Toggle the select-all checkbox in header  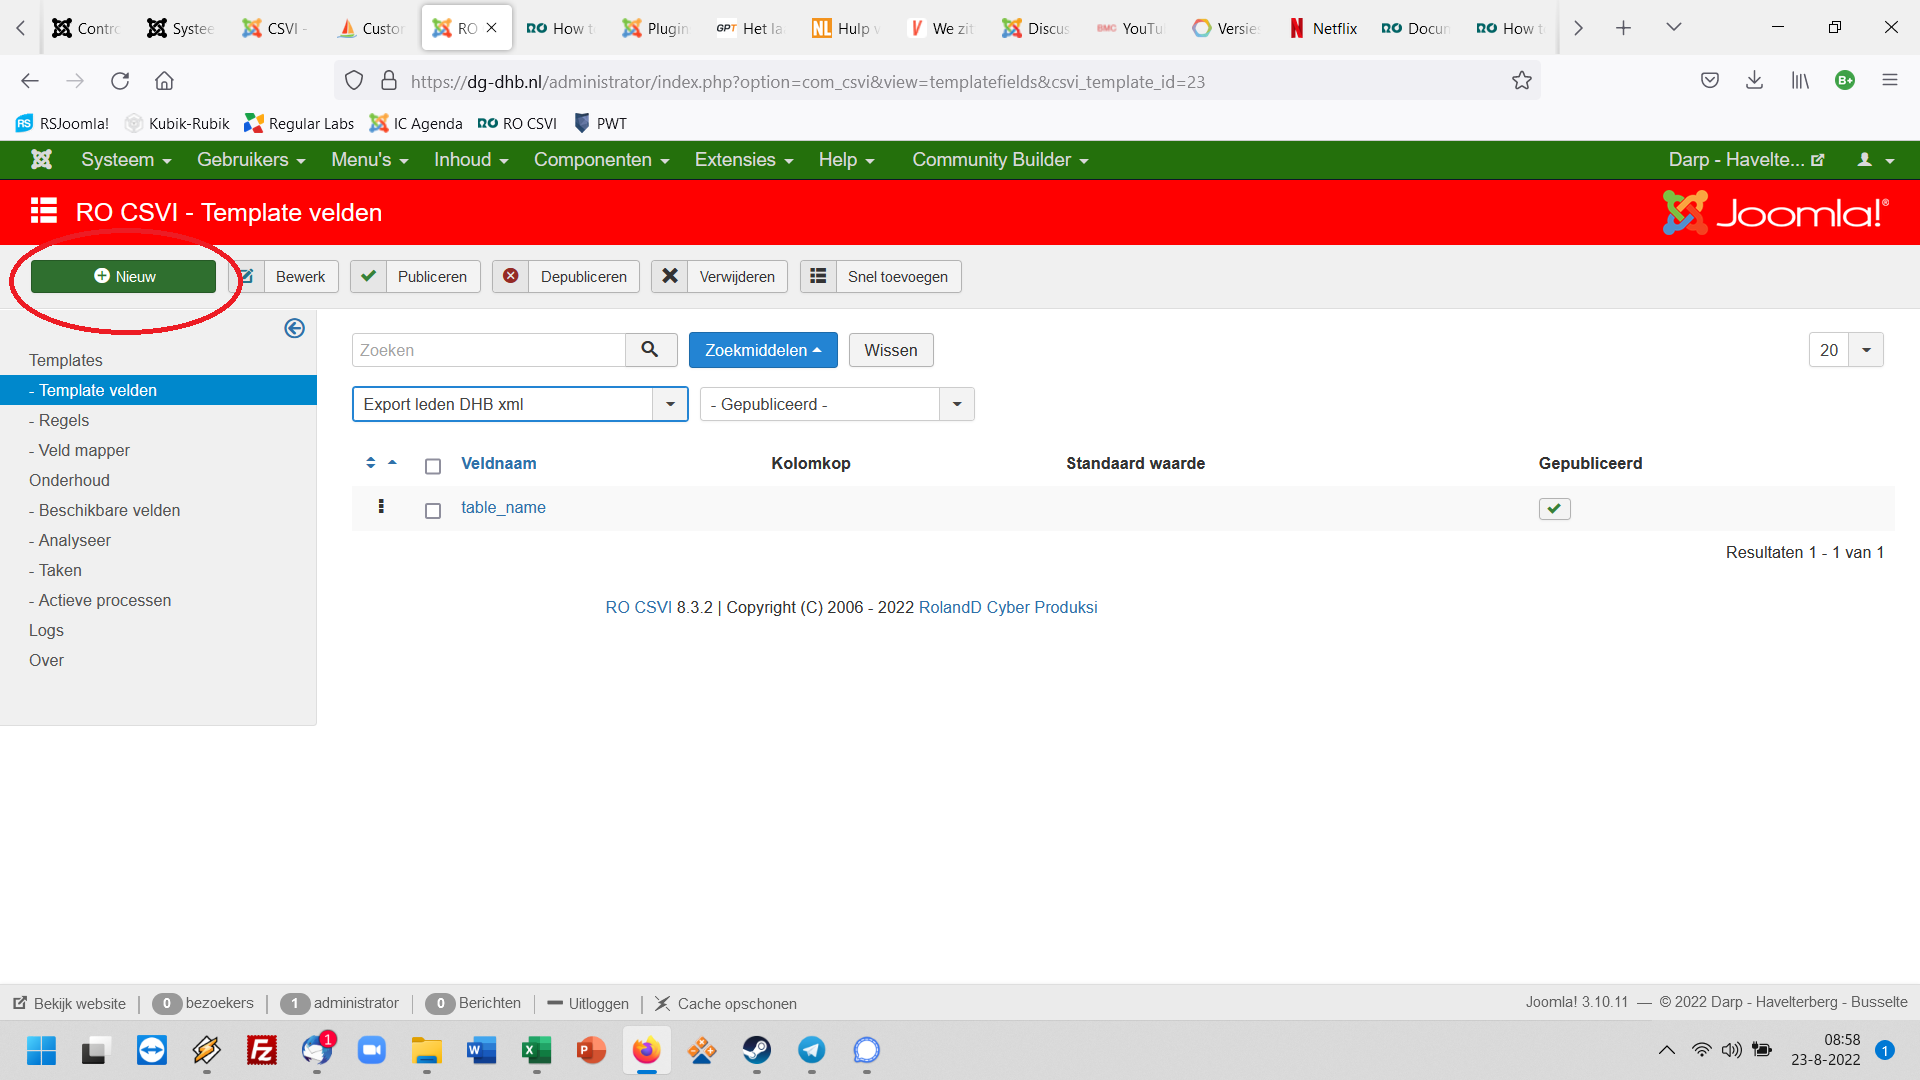coord(433,466)
